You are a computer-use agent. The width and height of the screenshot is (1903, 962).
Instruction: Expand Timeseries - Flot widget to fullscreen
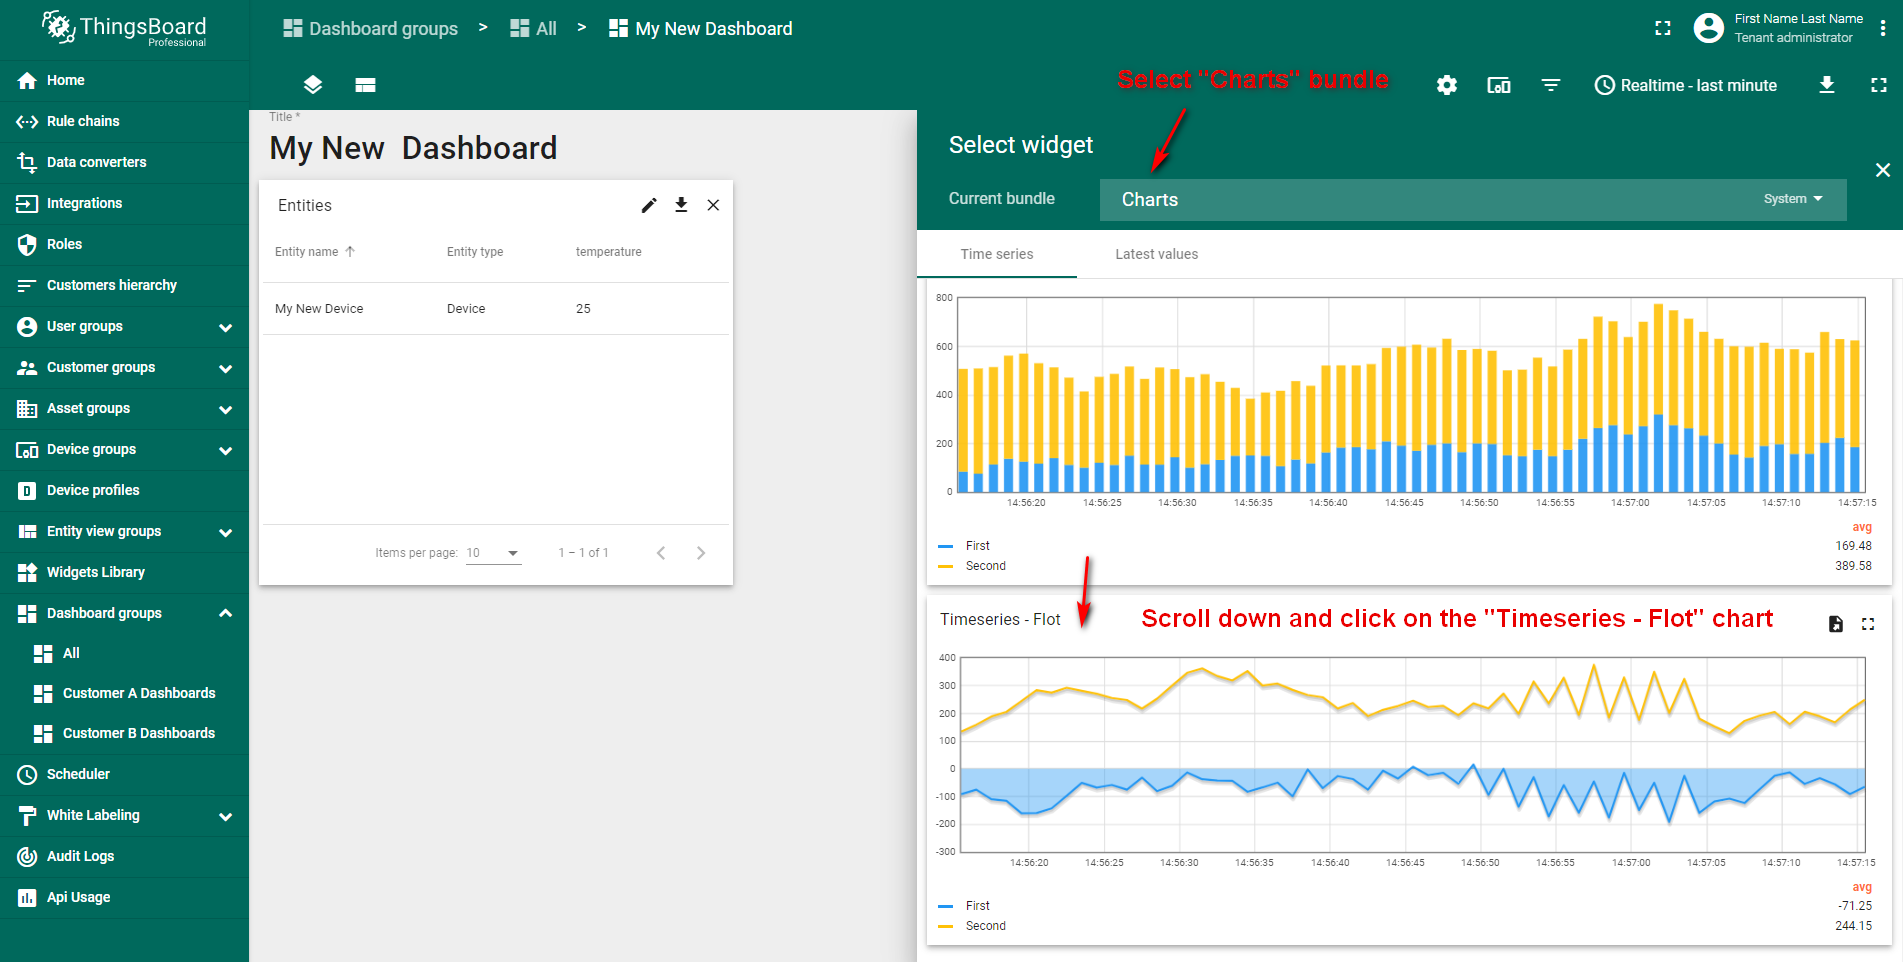click(1868, 624)
